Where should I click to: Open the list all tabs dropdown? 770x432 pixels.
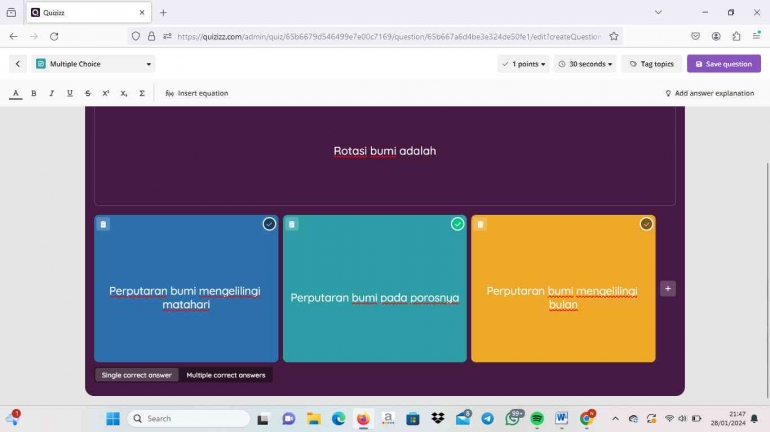658,13
